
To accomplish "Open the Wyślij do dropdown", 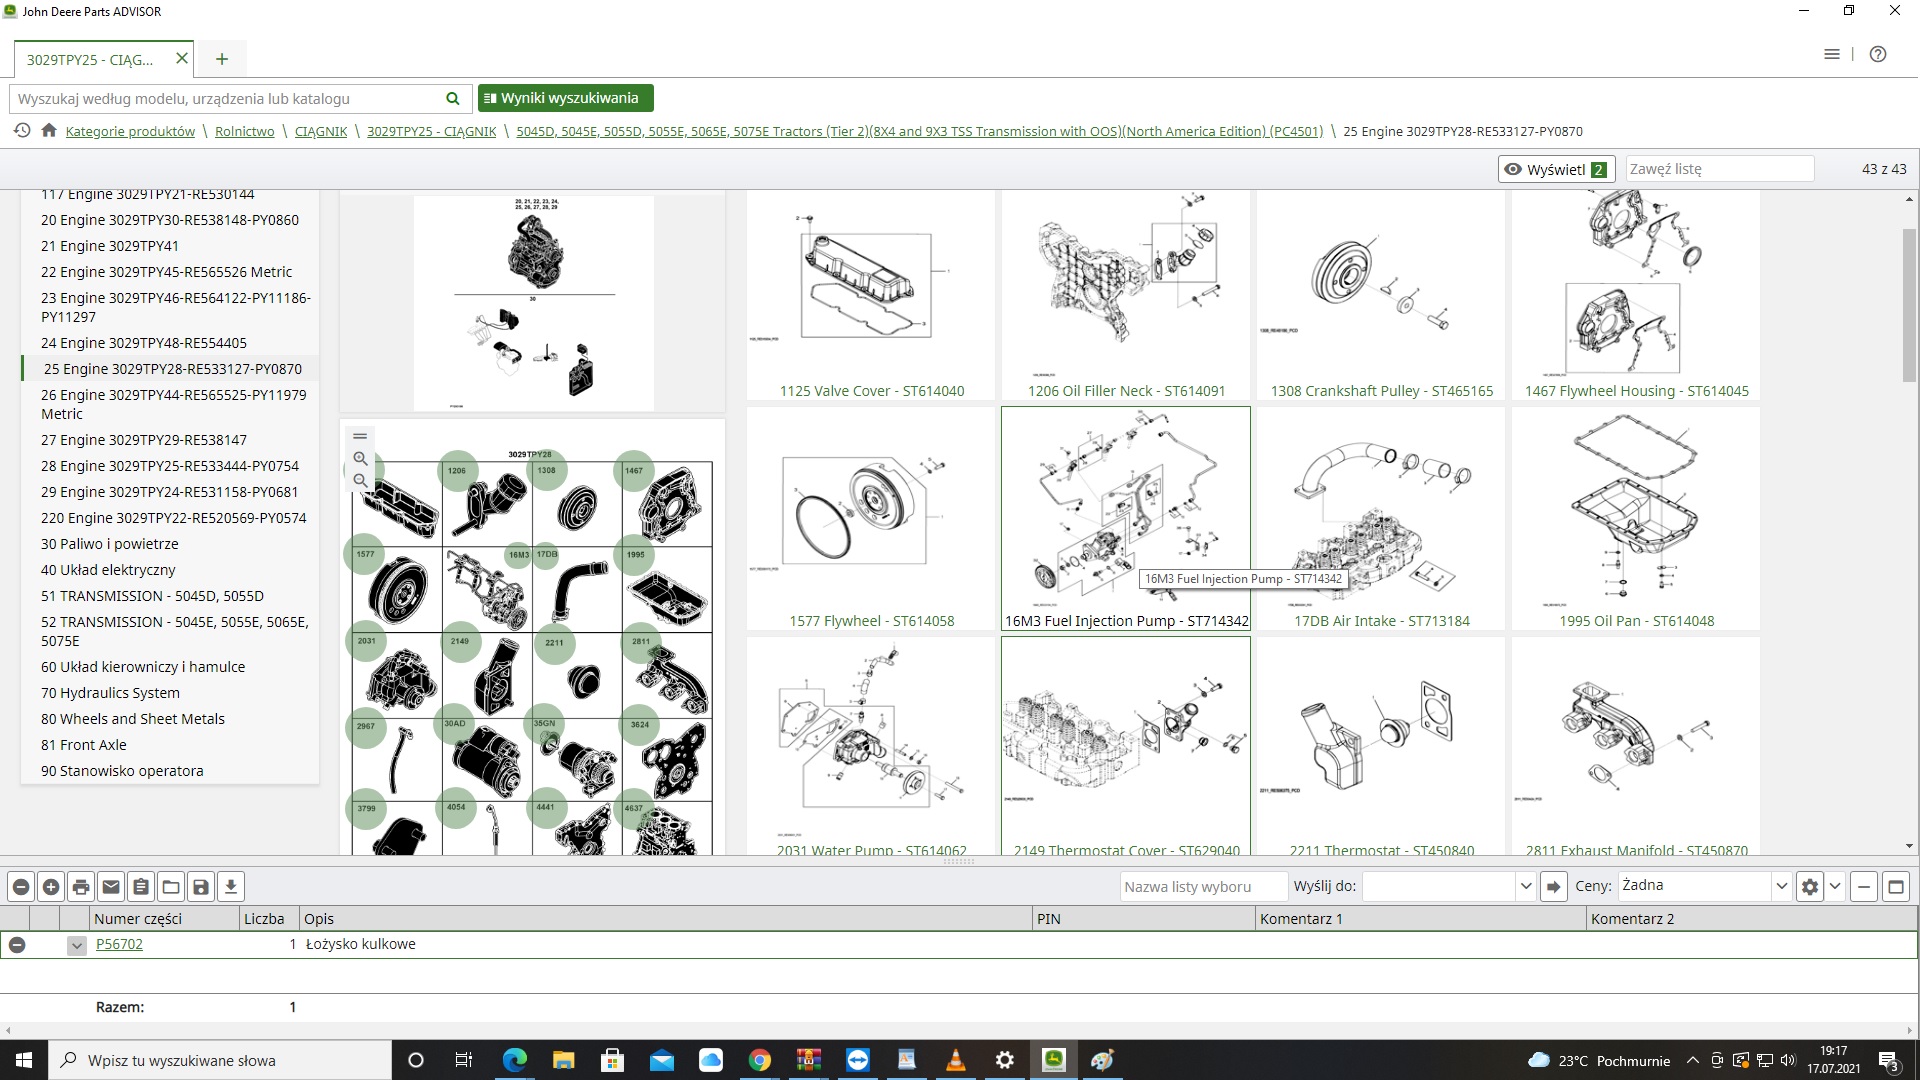I will 1525,886.
